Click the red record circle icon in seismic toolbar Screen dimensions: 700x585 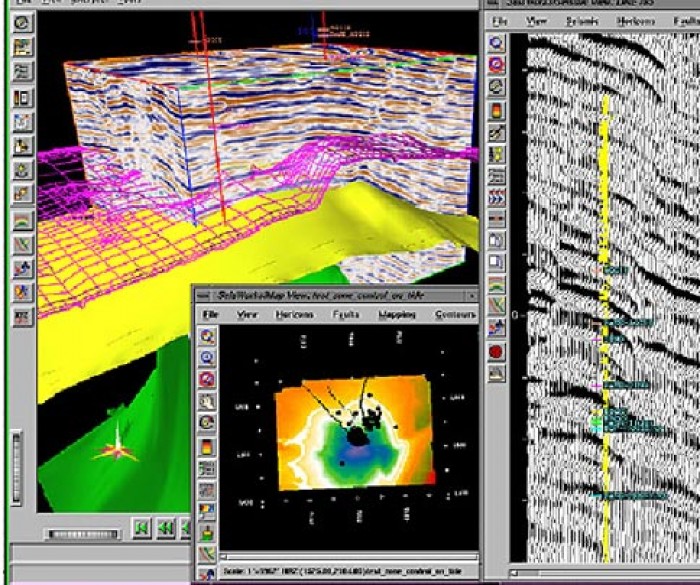496,352
